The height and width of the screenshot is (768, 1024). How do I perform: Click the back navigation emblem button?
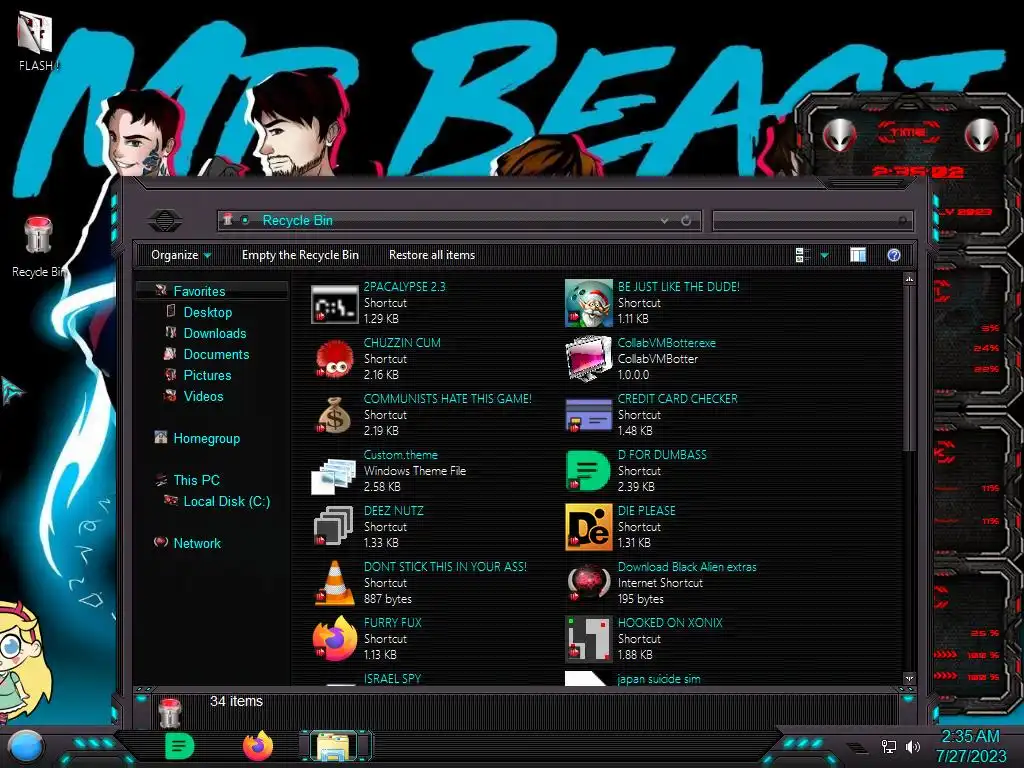click(x=165, y=220)
